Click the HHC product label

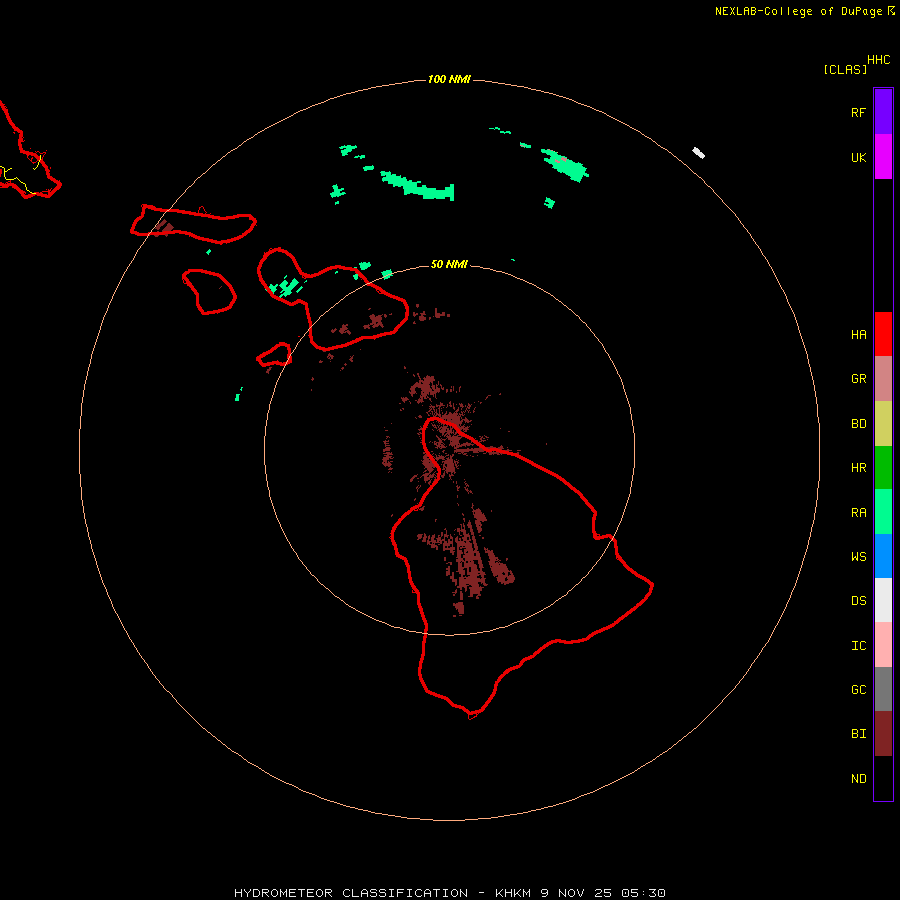coord(878,60)
